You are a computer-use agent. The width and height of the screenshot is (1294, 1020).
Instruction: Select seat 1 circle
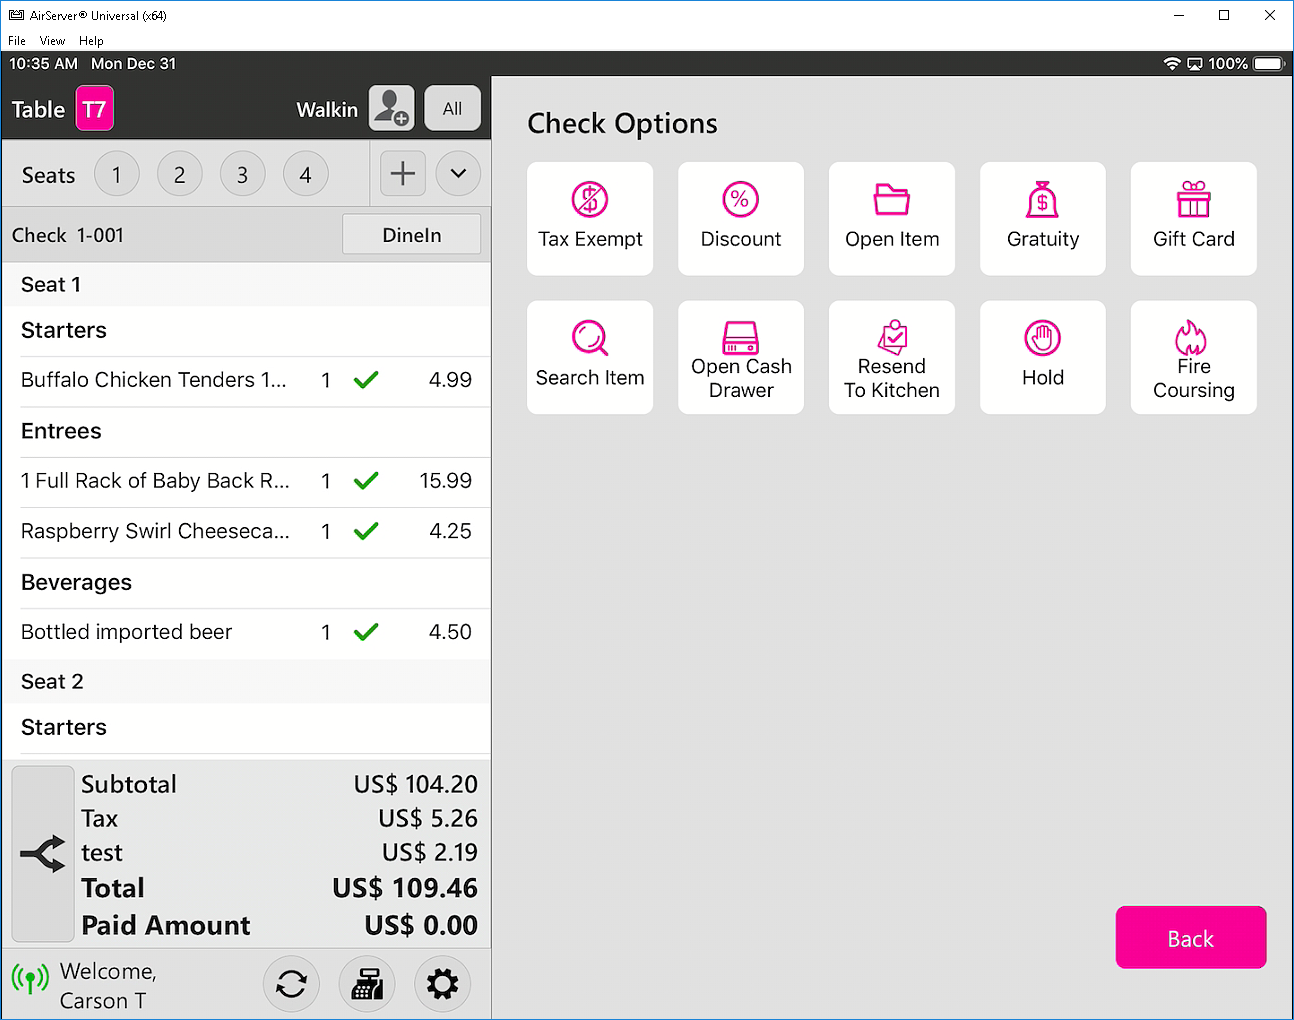coord(117,175)
